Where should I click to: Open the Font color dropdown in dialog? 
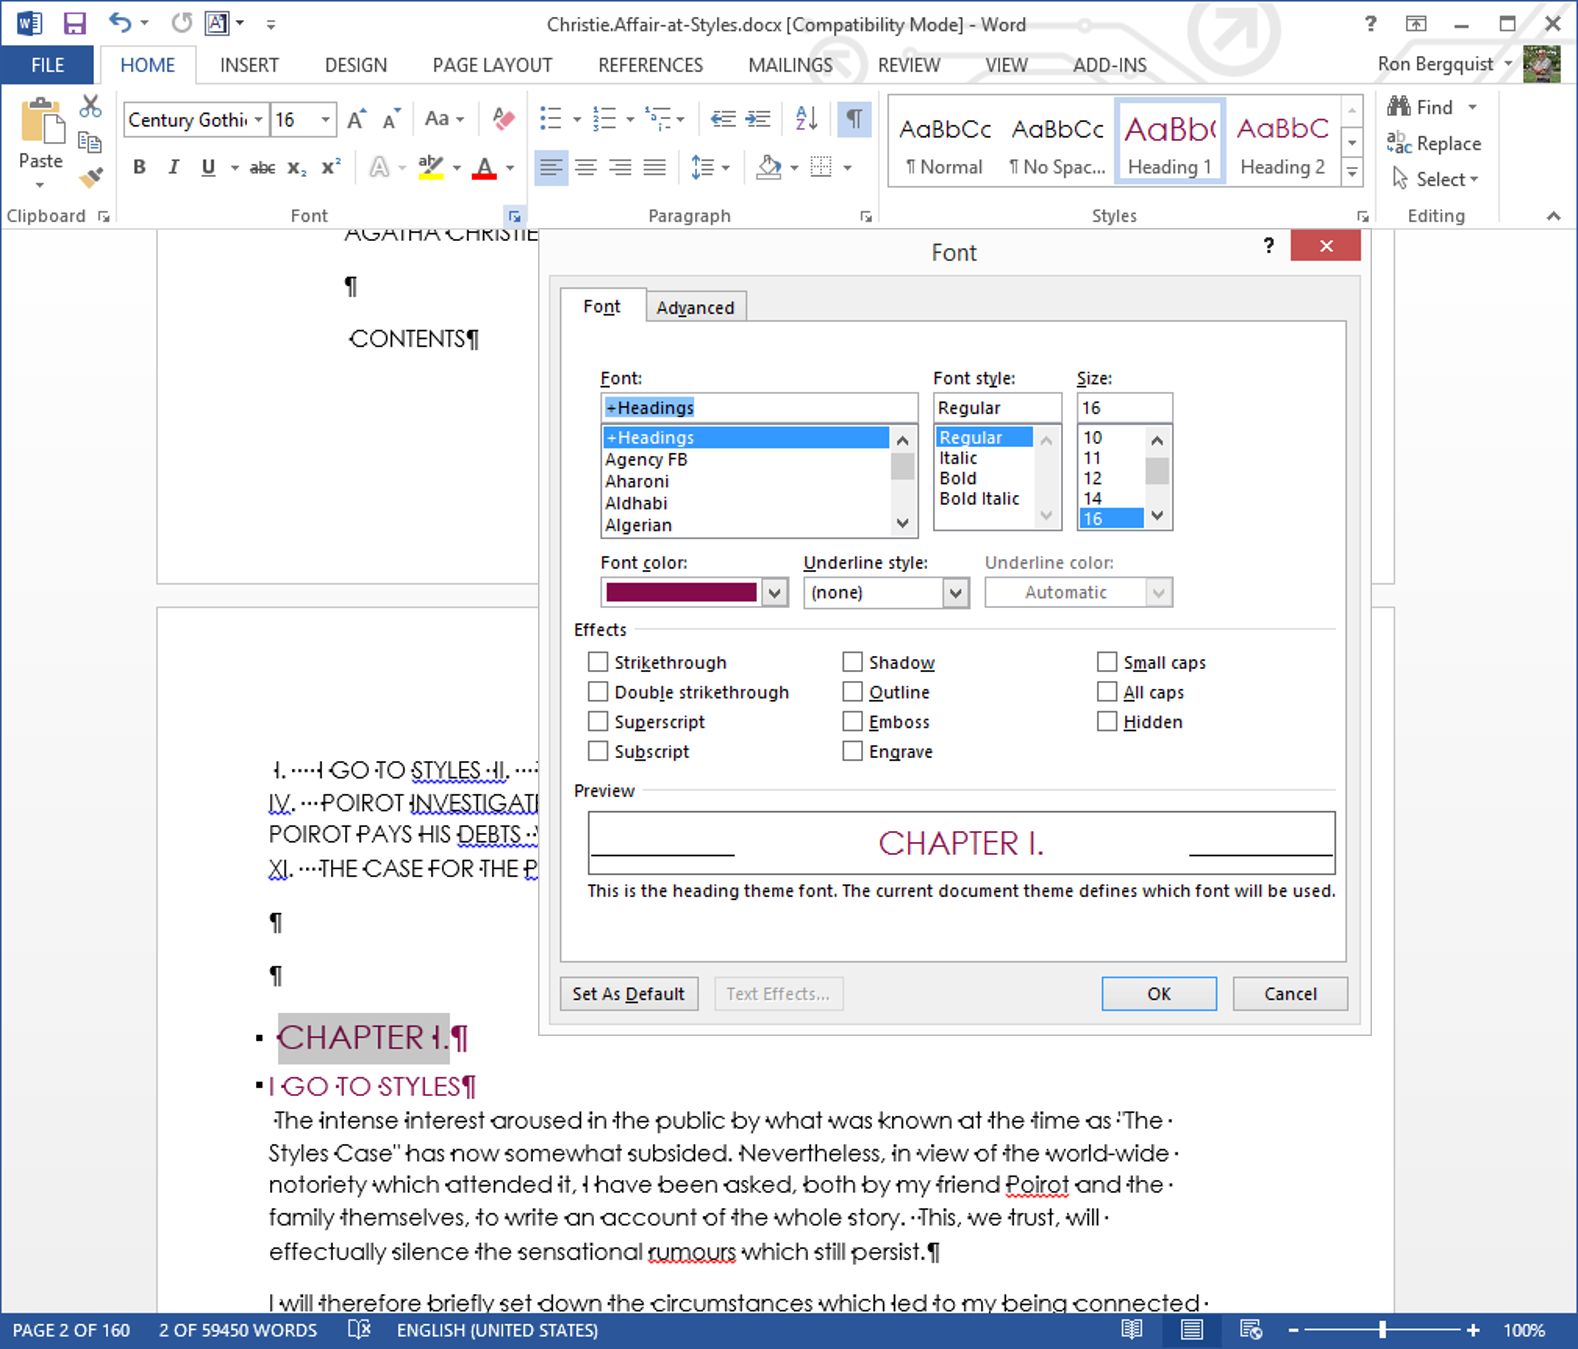775,593
